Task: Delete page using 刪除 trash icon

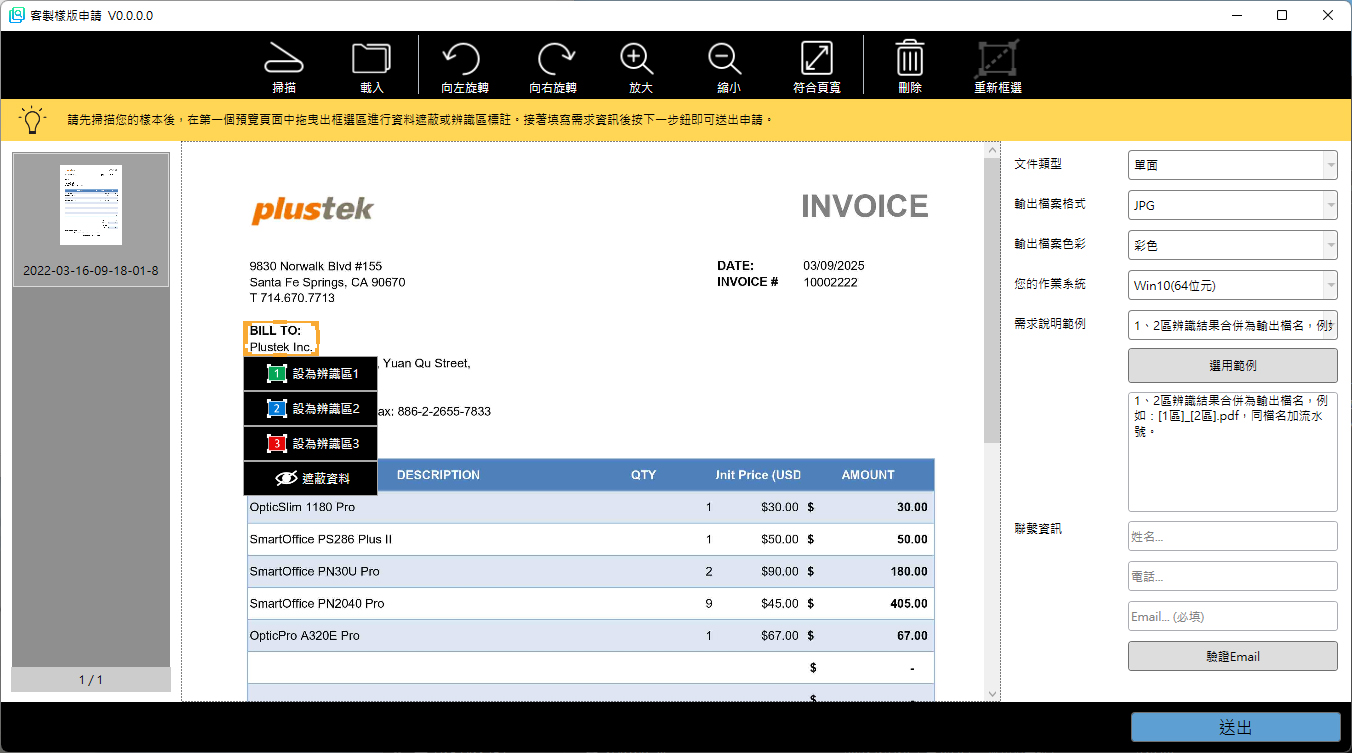Action: [909, 67]
